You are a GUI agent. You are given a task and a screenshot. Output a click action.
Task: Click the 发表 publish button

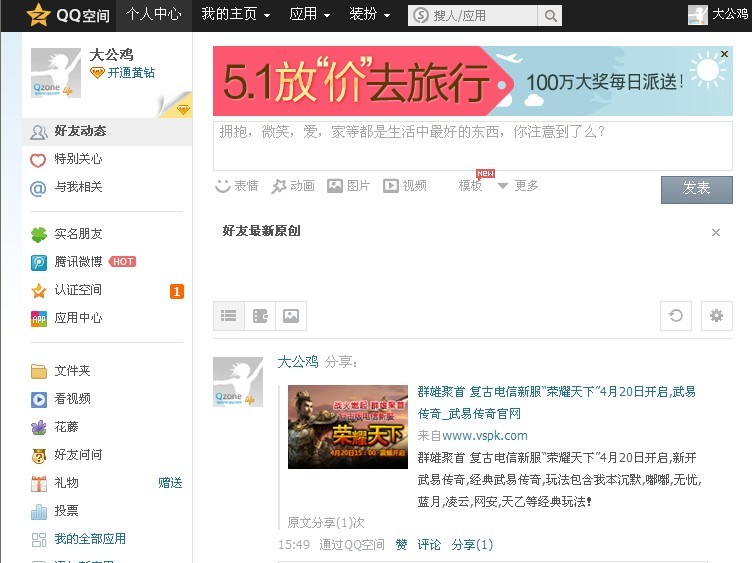tap(696, 189)
